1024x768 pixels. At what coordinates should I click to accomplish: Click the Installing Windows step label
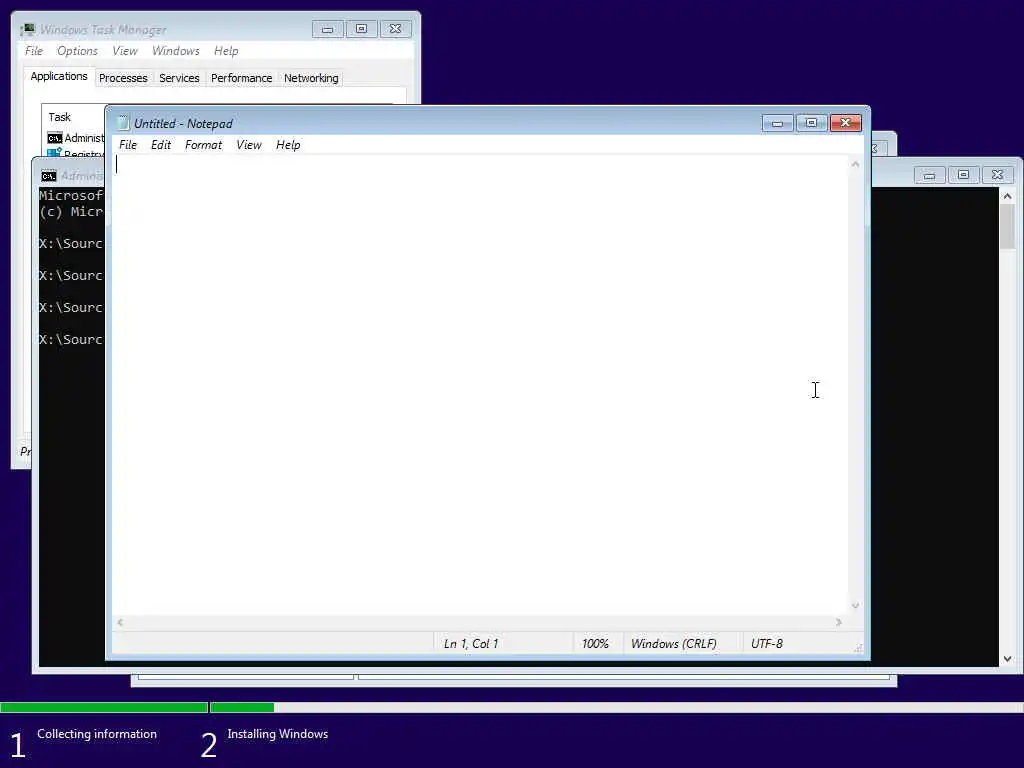click(278, 734)
